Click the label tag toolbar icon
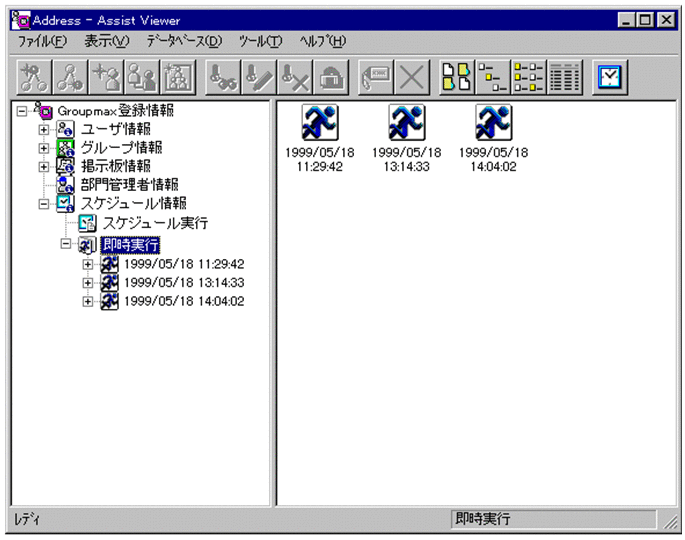 [x=376, y=77]
